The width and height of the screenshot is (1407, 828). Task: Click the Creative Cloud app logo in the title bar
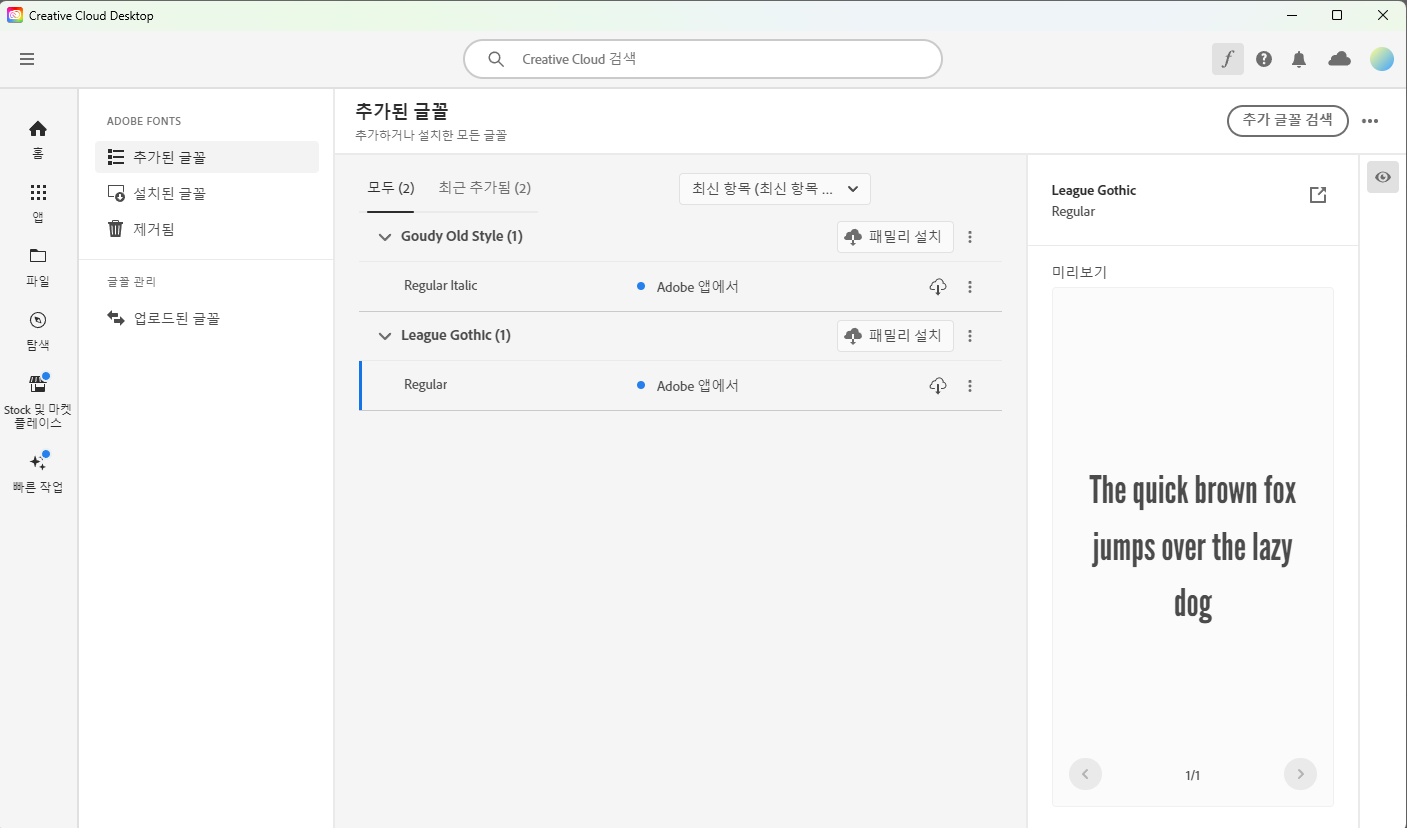15,15
